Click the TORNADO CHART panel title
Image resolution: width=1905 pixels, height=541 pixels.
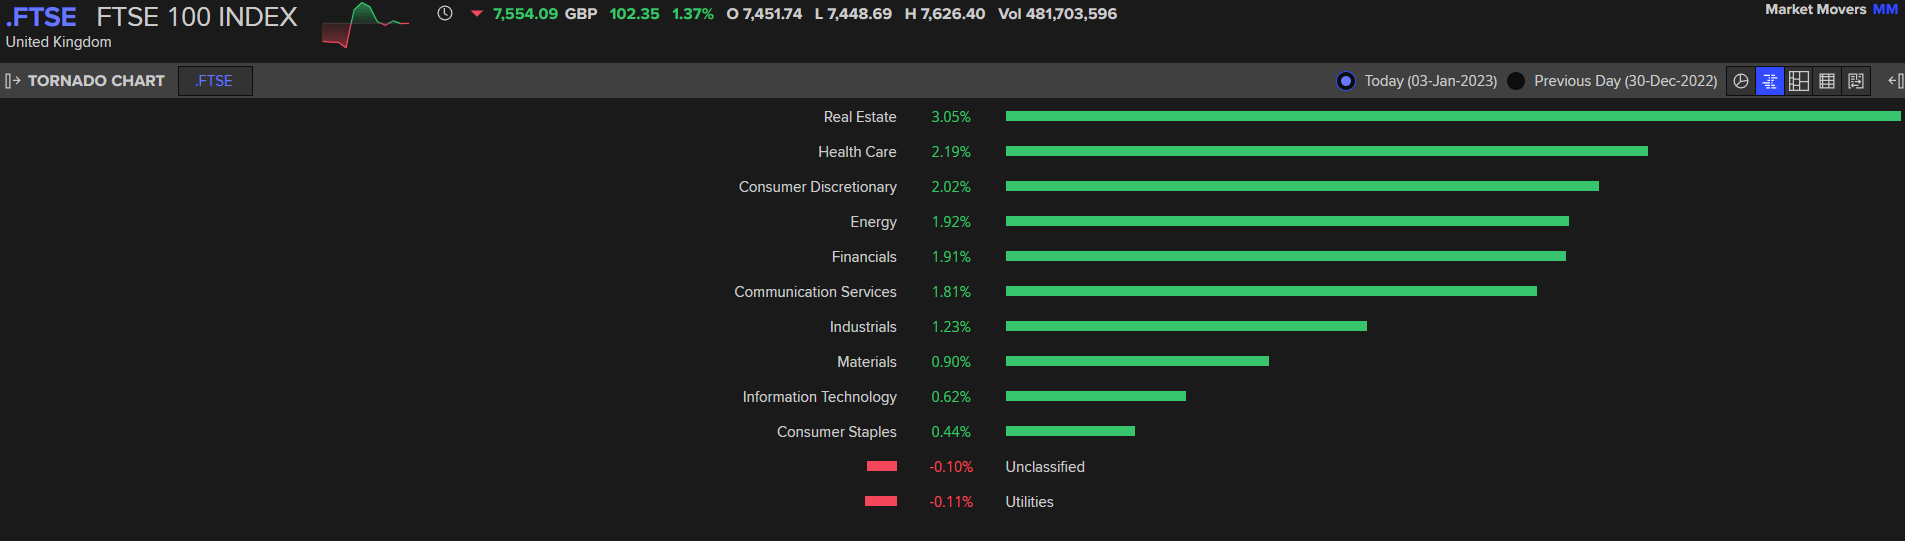pos(96,81)
